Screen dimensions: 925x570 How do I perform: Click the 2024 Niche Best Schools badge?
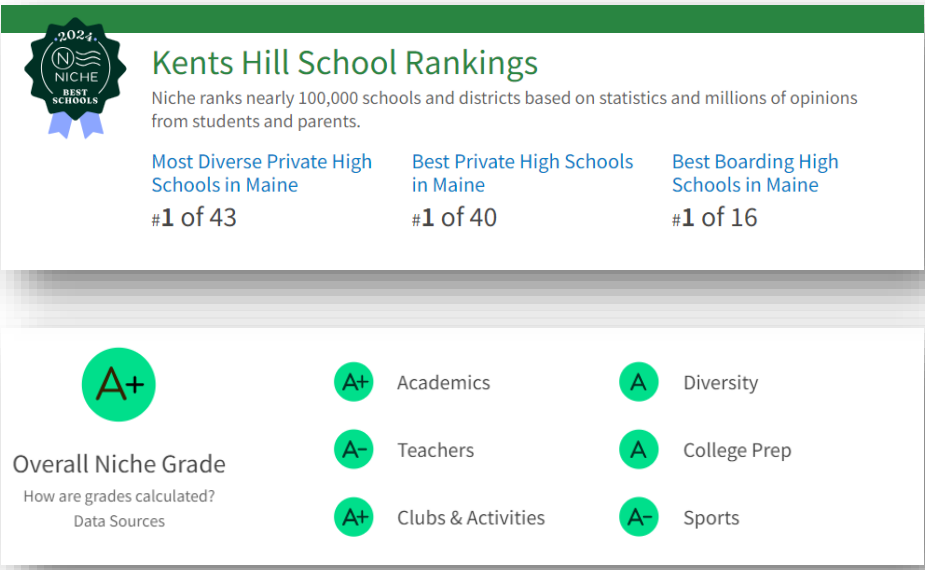pyautogui.click(x=75, y=77)
